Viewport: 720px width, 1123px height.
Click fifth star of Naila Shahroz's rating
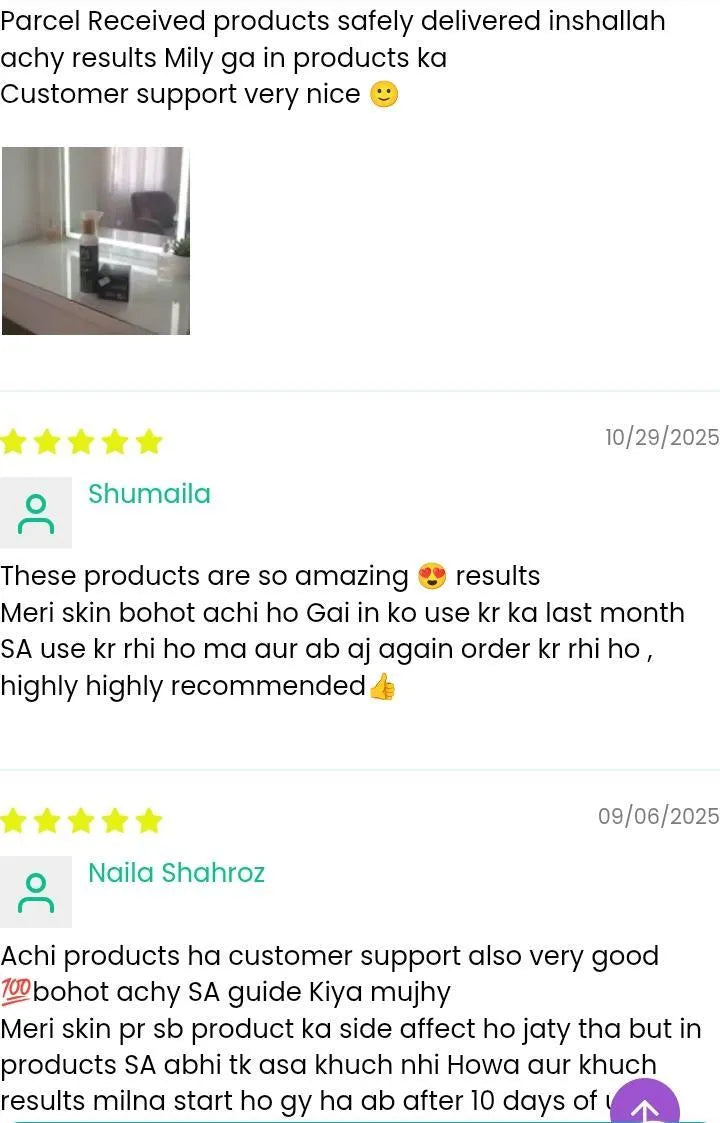[148, 821]
